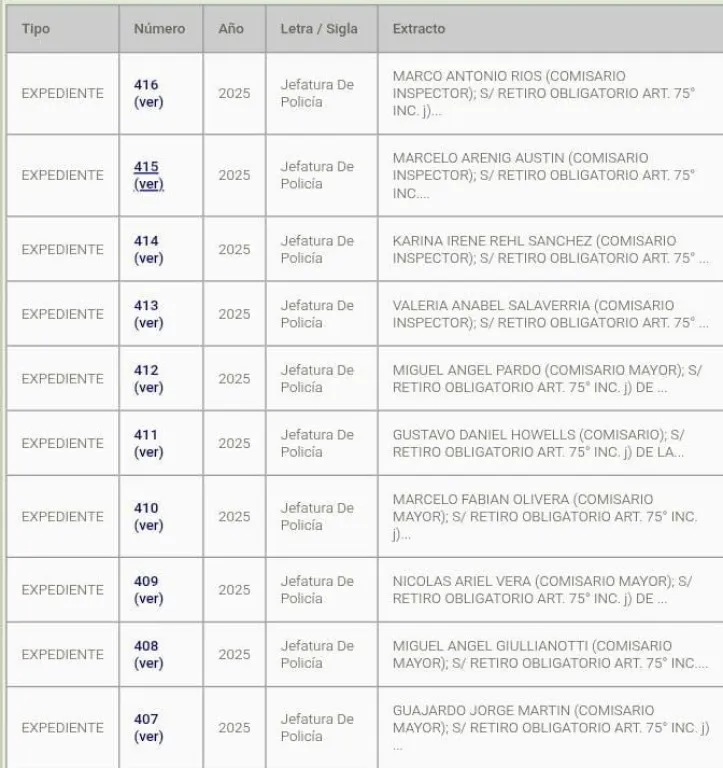Click the Karina Irene Rehl Sanchez extract
Viewport: 723px width, 768px height.
(x=549, y=249)
